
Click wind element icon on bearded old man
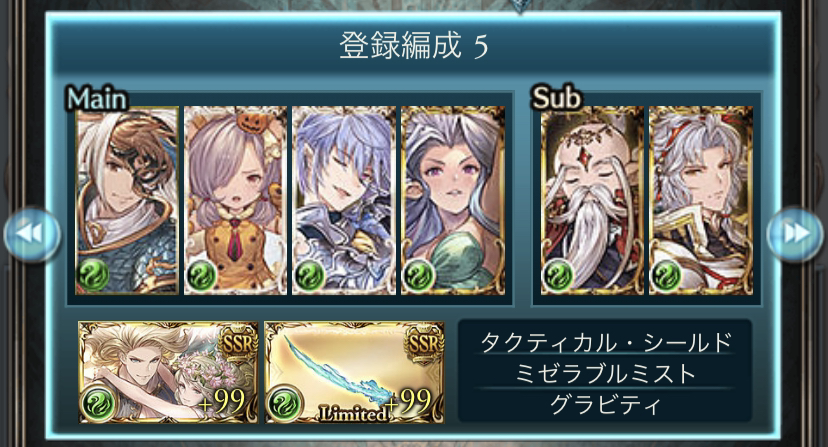tap(559, 275)
